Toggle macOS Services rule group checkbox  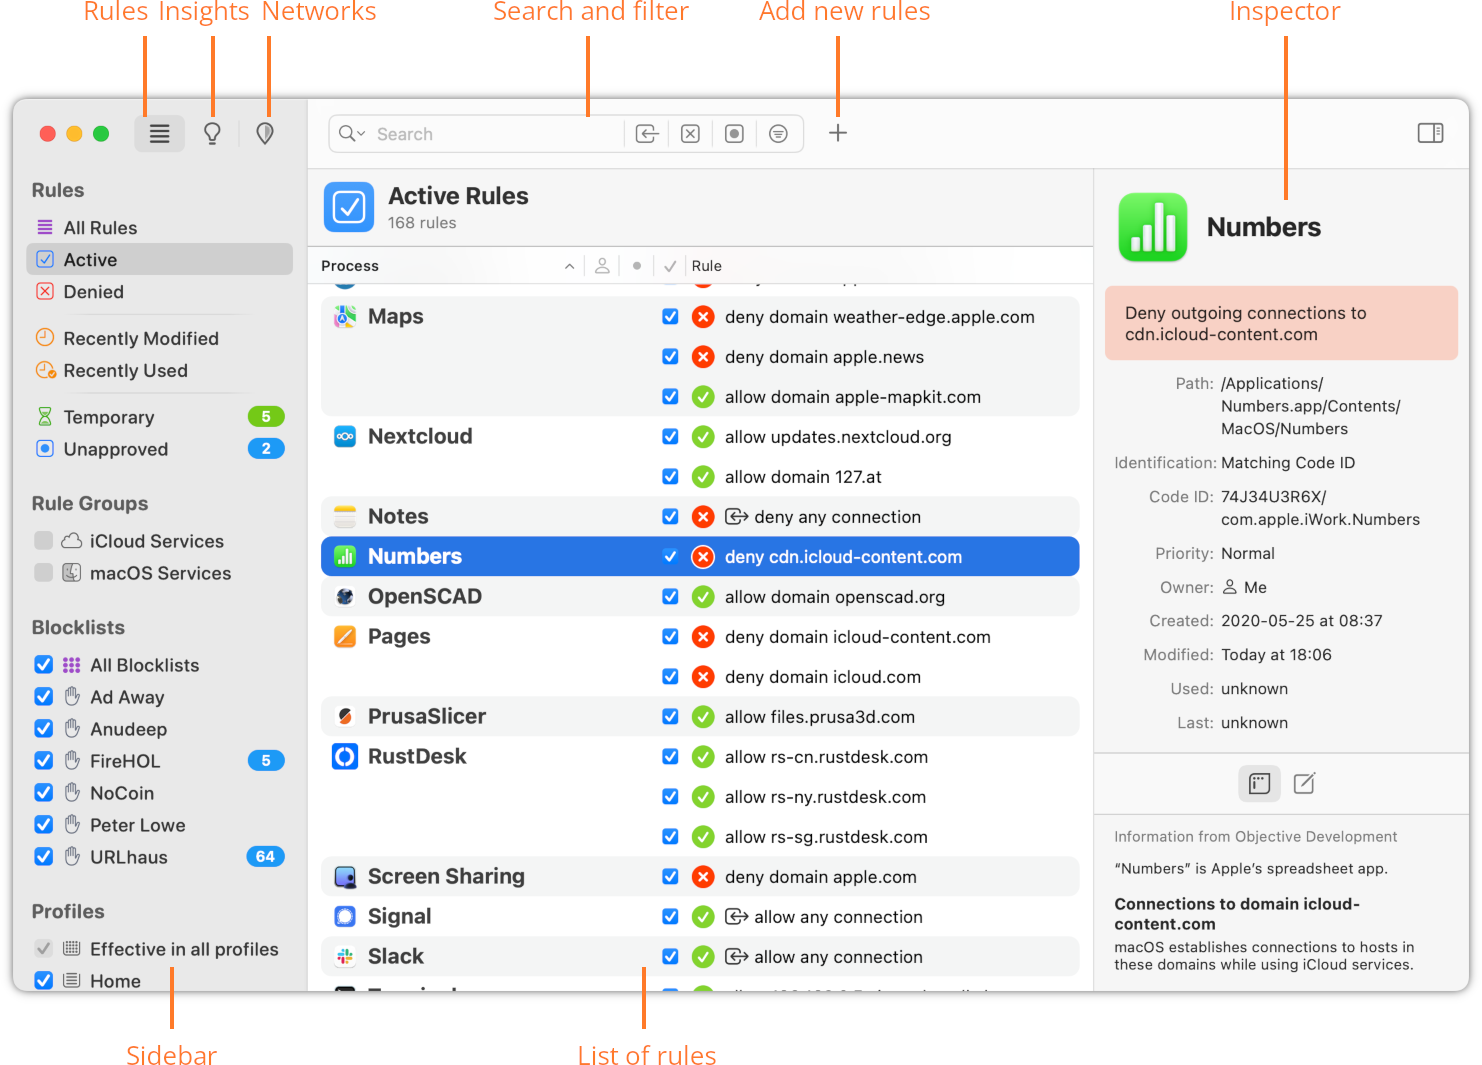[43, 573]
